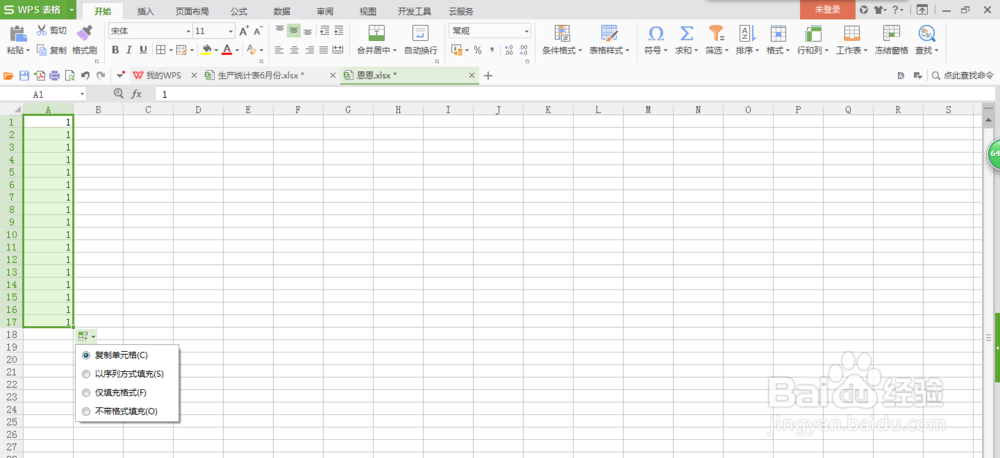
Task: Click the AutoSum (求和) sigma icon
Action: coord(686,33)
